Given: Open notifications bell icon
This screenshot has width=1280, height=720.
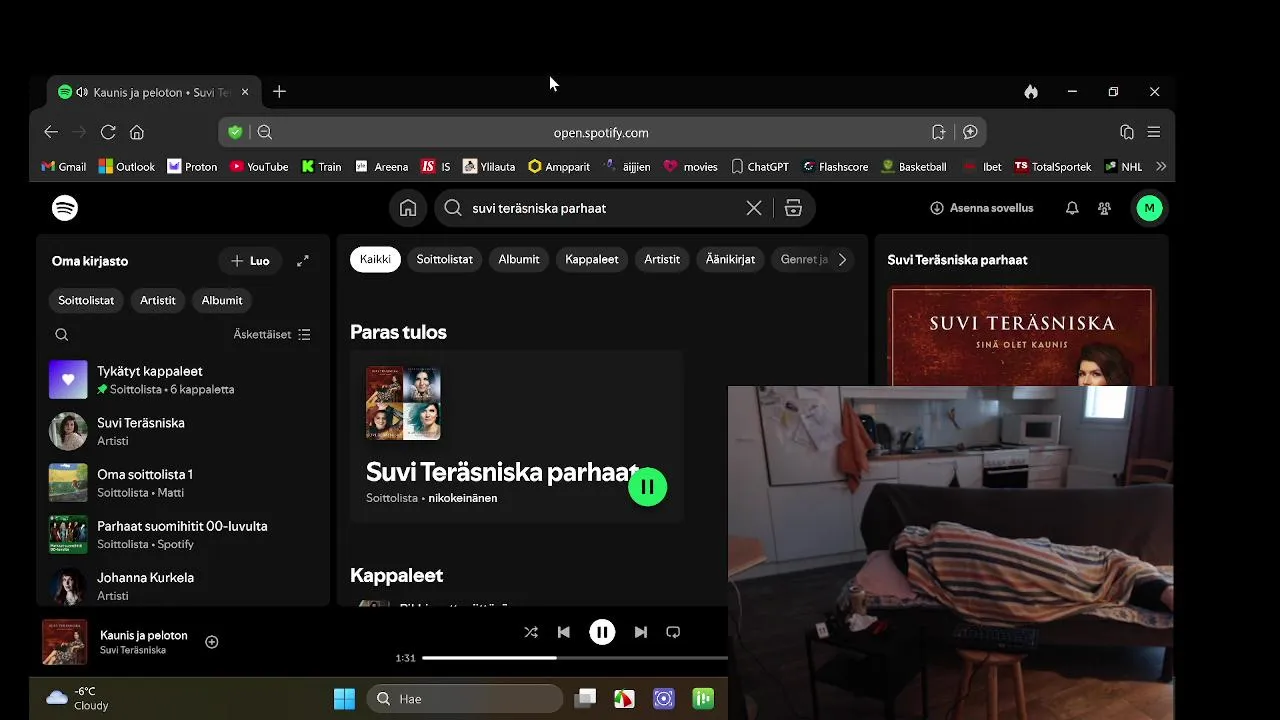Looking at the screenshot, I should tap(1072, 208).
